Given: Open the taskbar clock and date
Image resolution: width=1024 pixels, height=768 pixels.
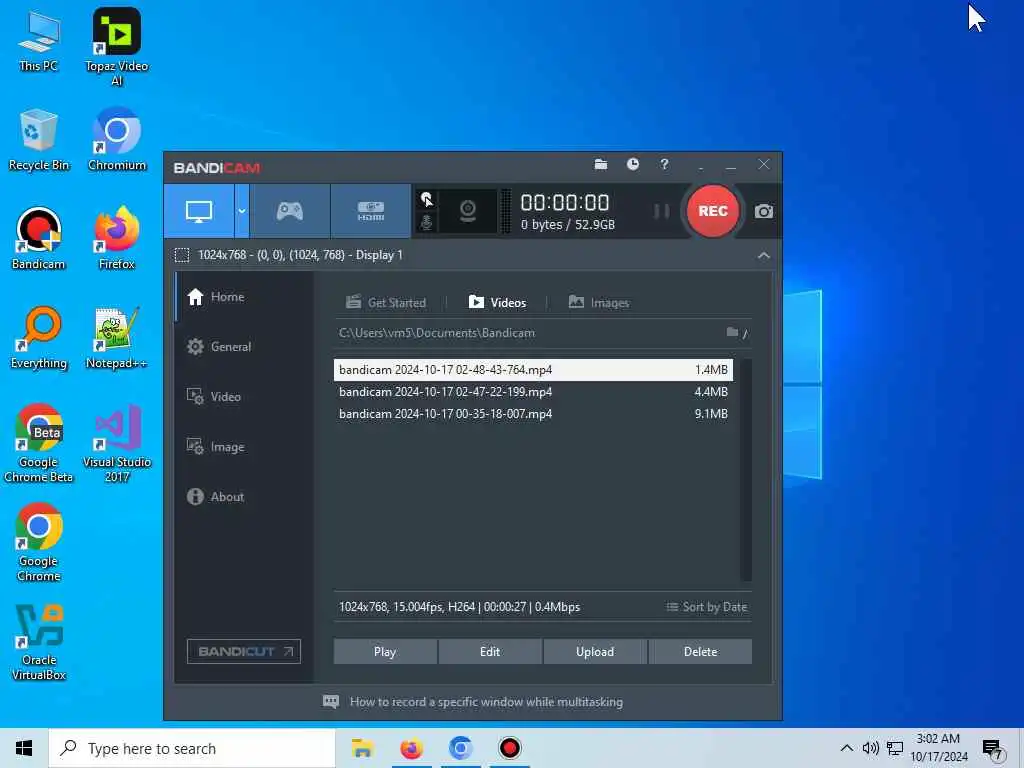Looking at the screenshot, I should 938,748.
